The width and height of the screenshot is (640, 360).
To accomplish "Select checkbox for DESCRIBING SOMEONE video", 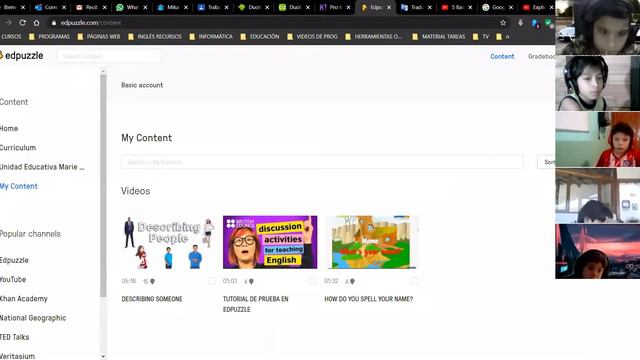I will point(211,281).
